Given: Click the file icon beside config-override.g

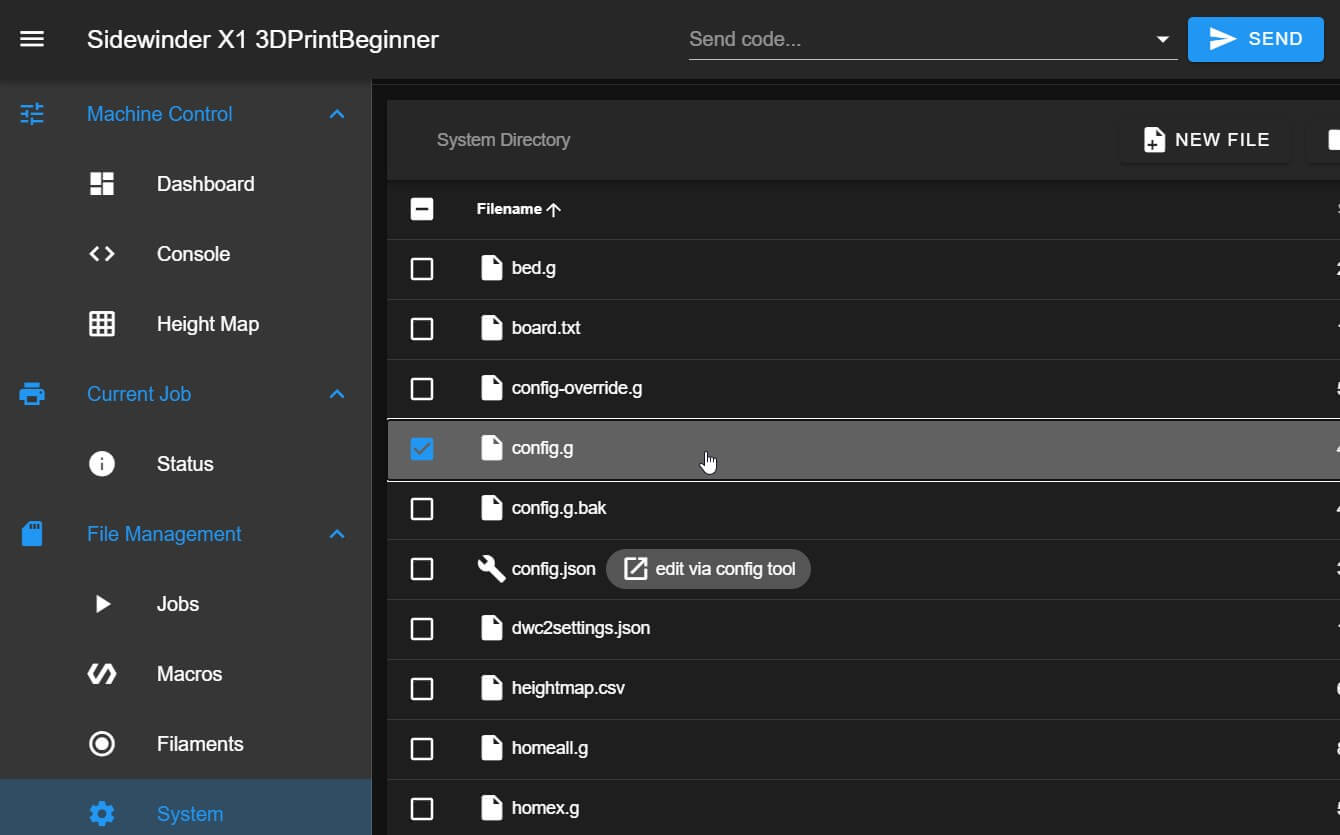Looking at the screenshot, I should click(491, 388).
